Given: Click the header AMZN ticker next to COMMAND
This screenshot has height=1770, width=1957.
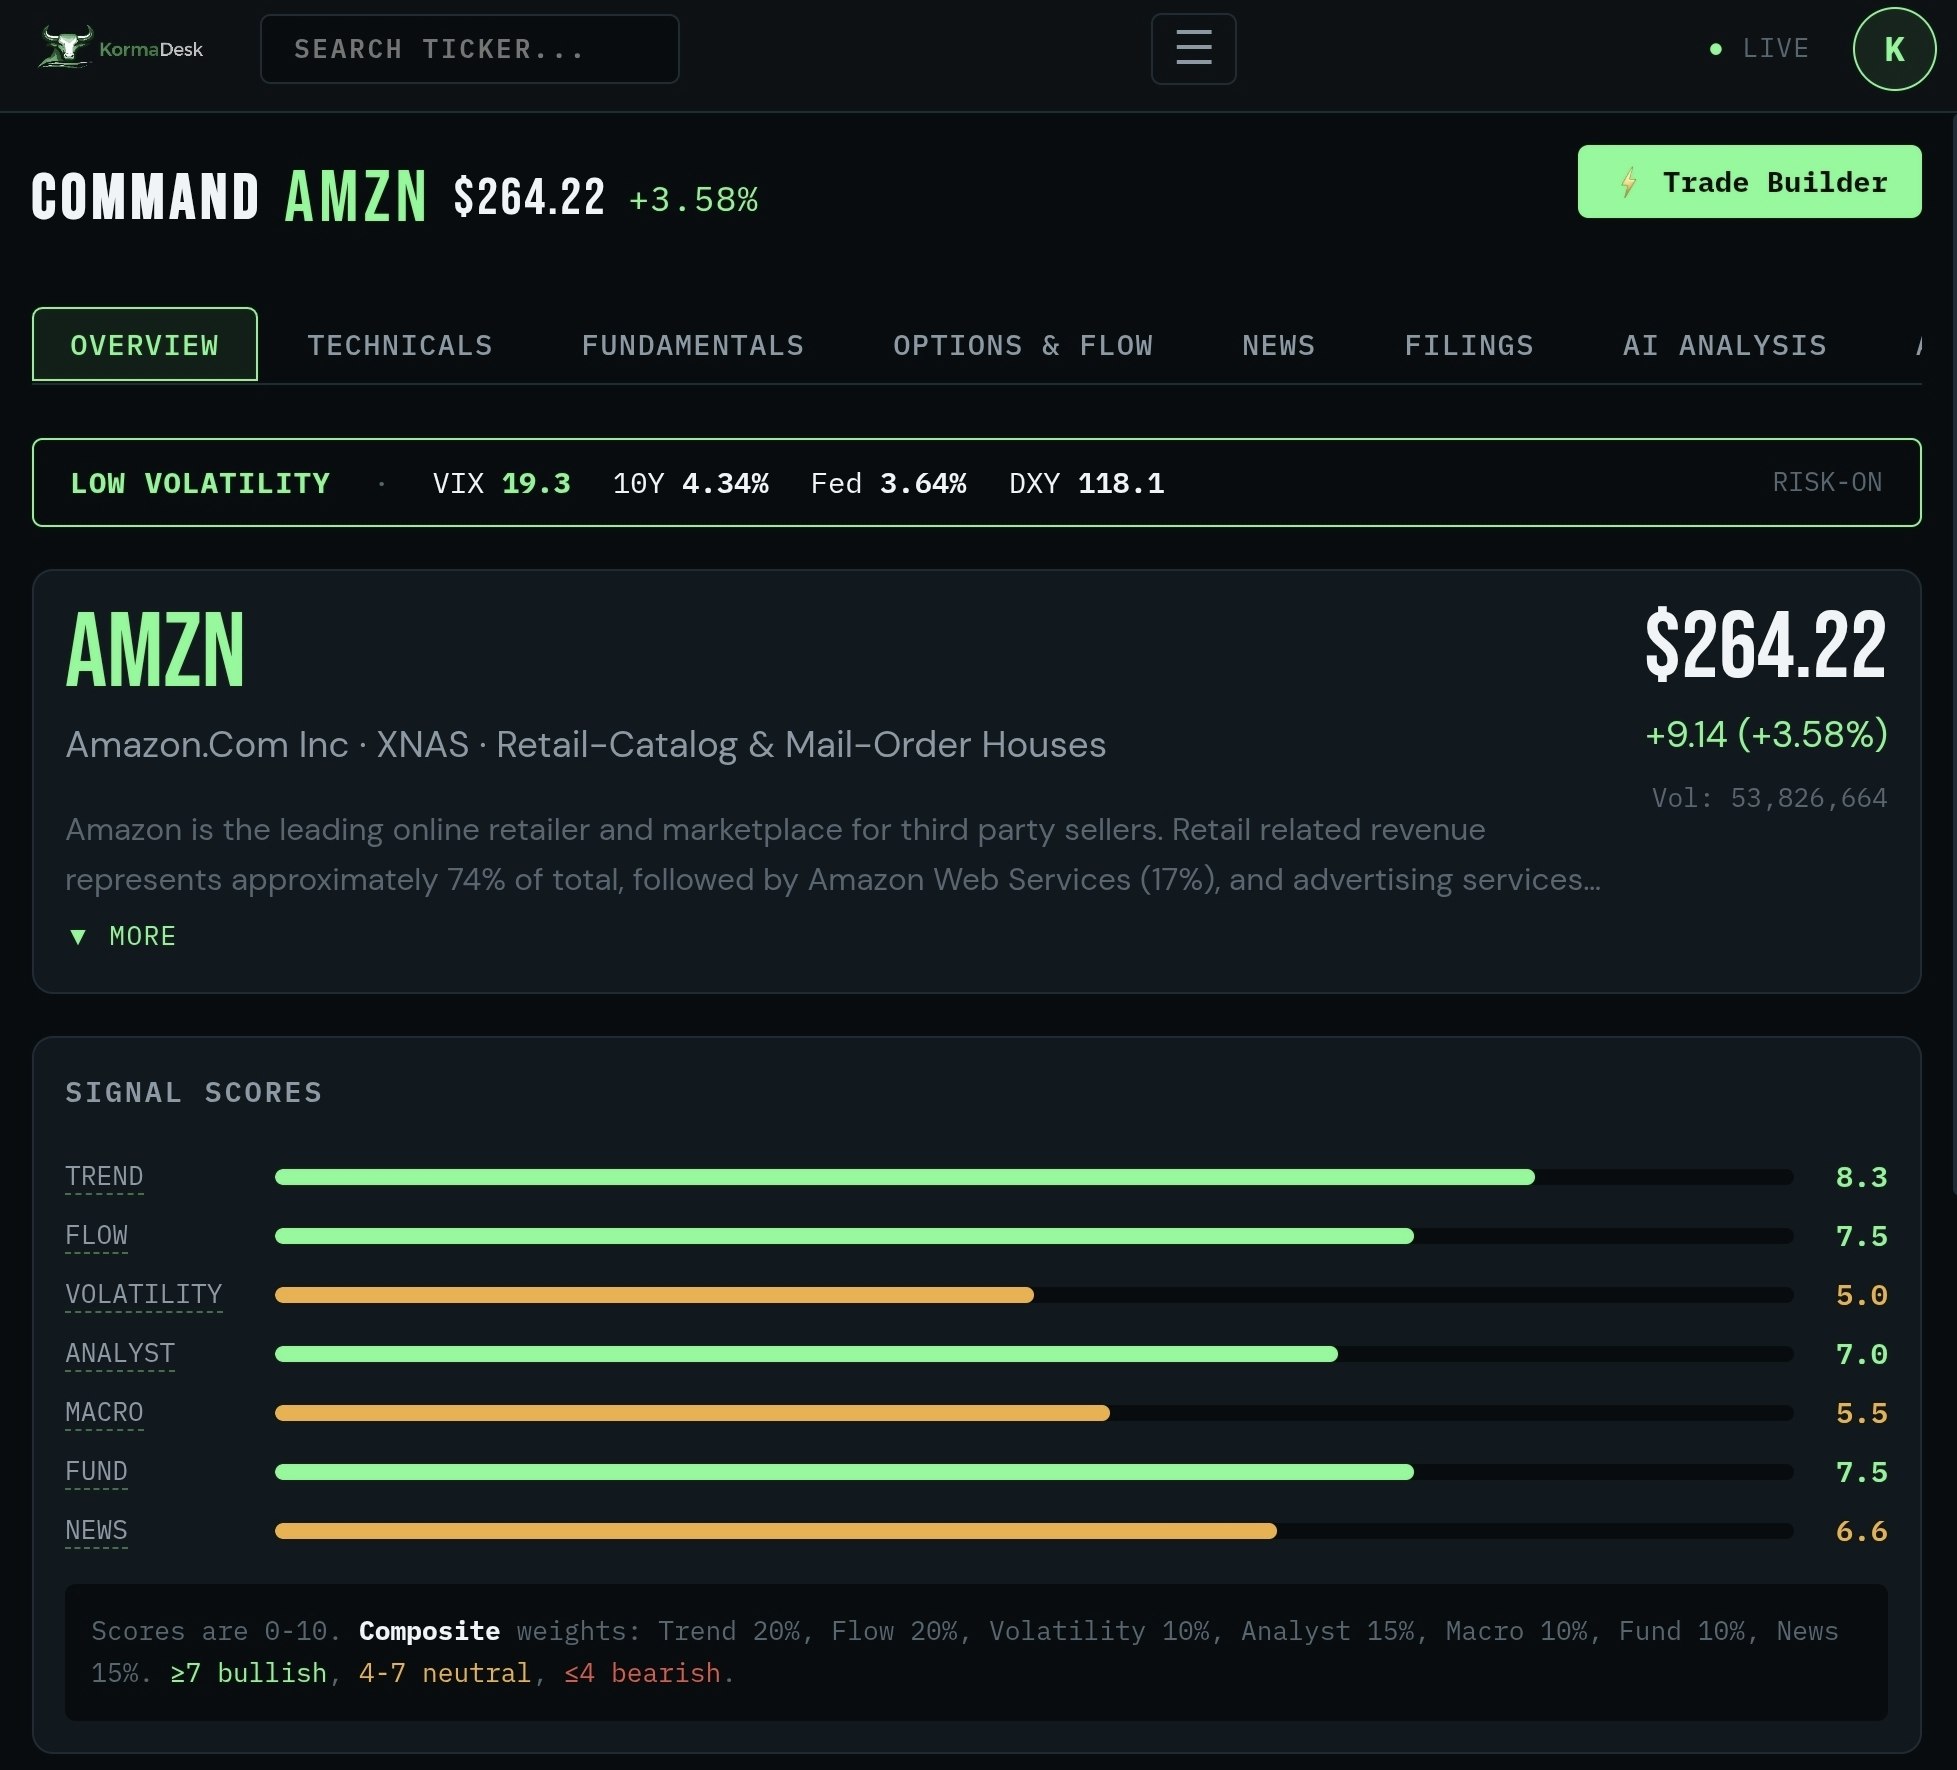Looking at the screenshot, I should (x=356, y=196).
